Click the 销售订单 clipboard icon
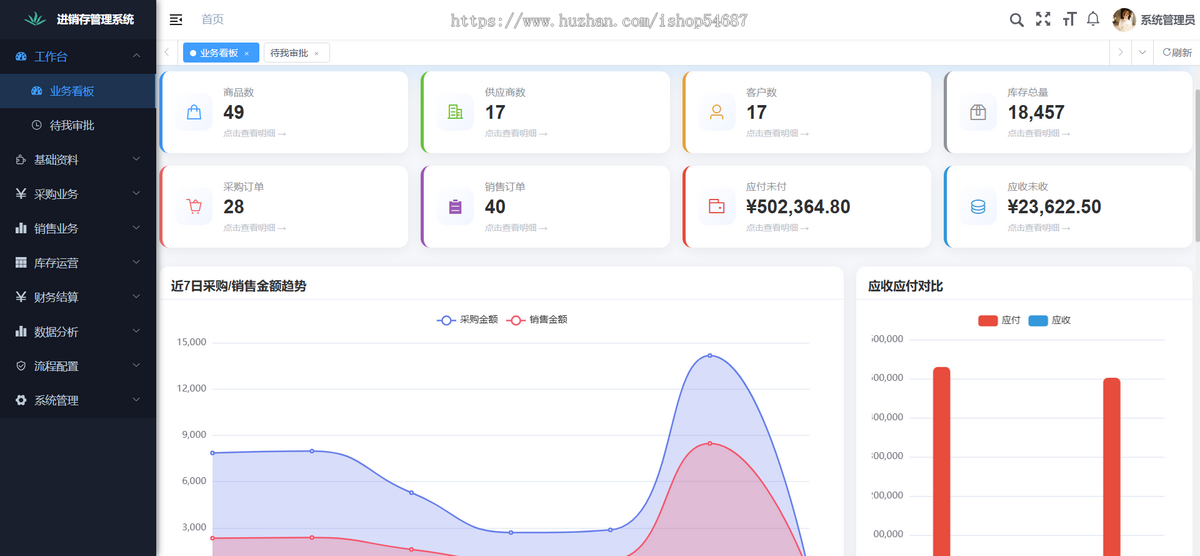1200x556 pixels. [455, 207]
